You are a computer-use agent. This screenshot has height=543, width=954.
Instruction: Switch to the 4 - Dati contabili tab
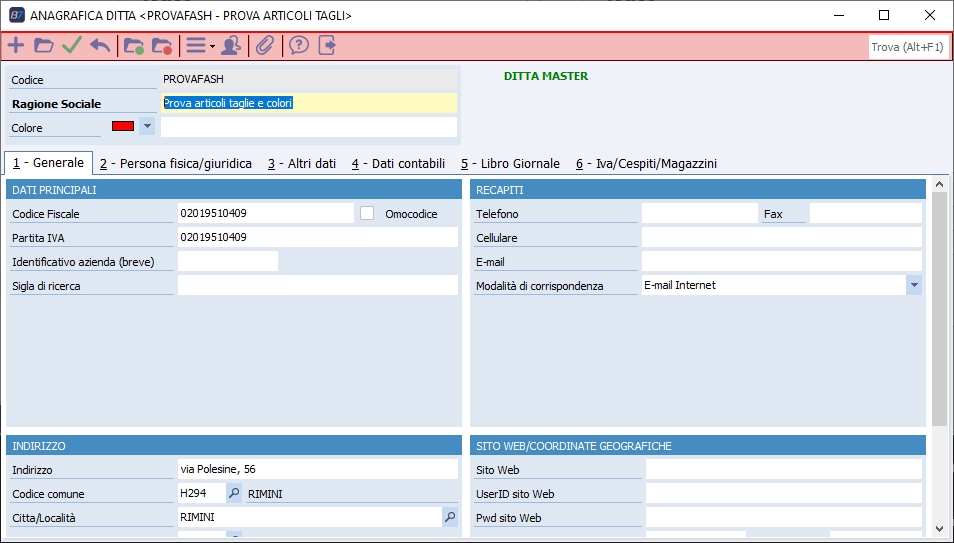tap(398, 164)
